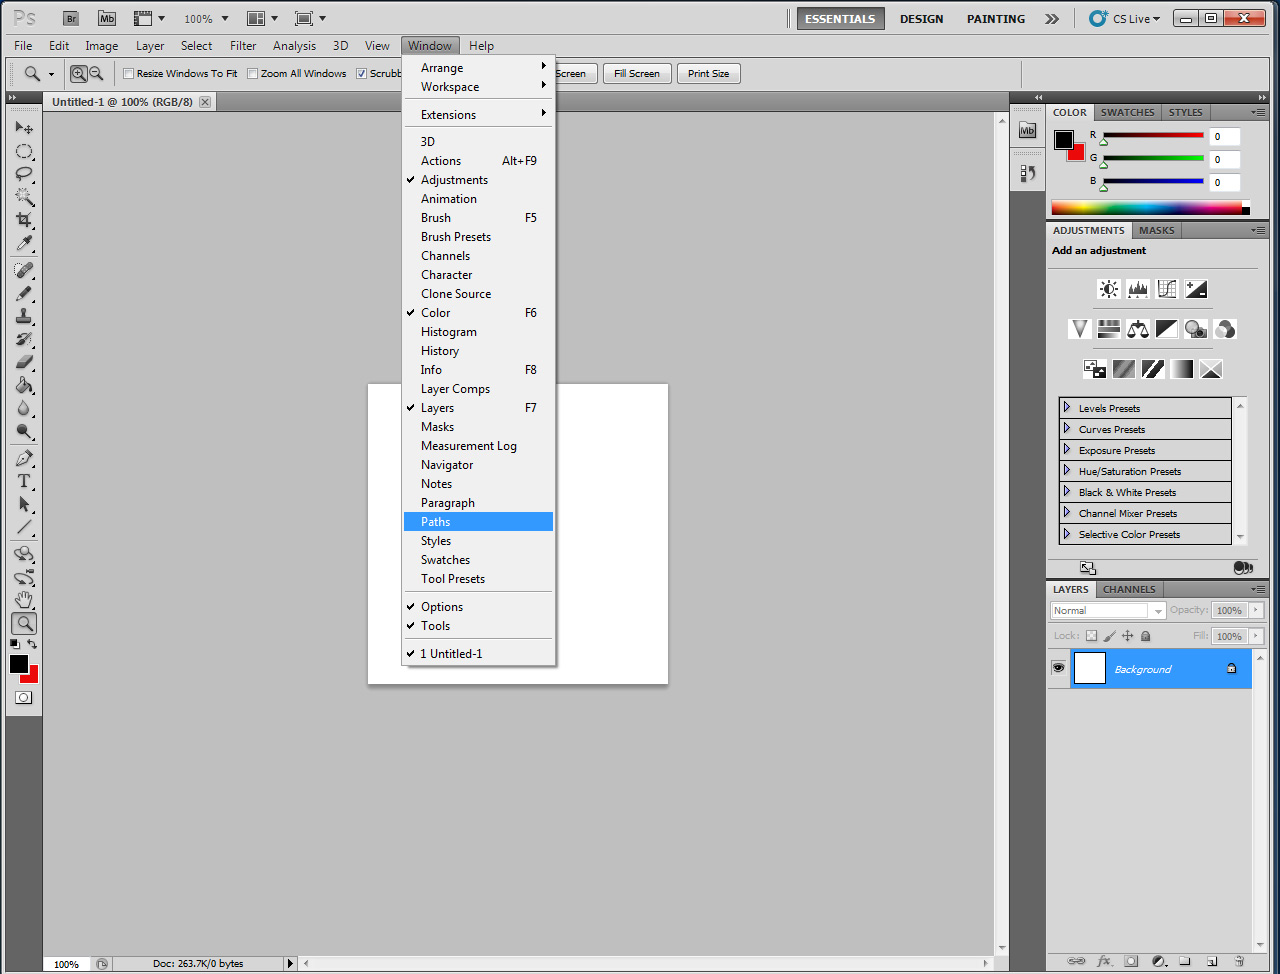This screenshot has height=974, width=1280.
Task: Expand the Hue/Saturation Presets list
Action: pyautogui.click(x=1067, y=471)
